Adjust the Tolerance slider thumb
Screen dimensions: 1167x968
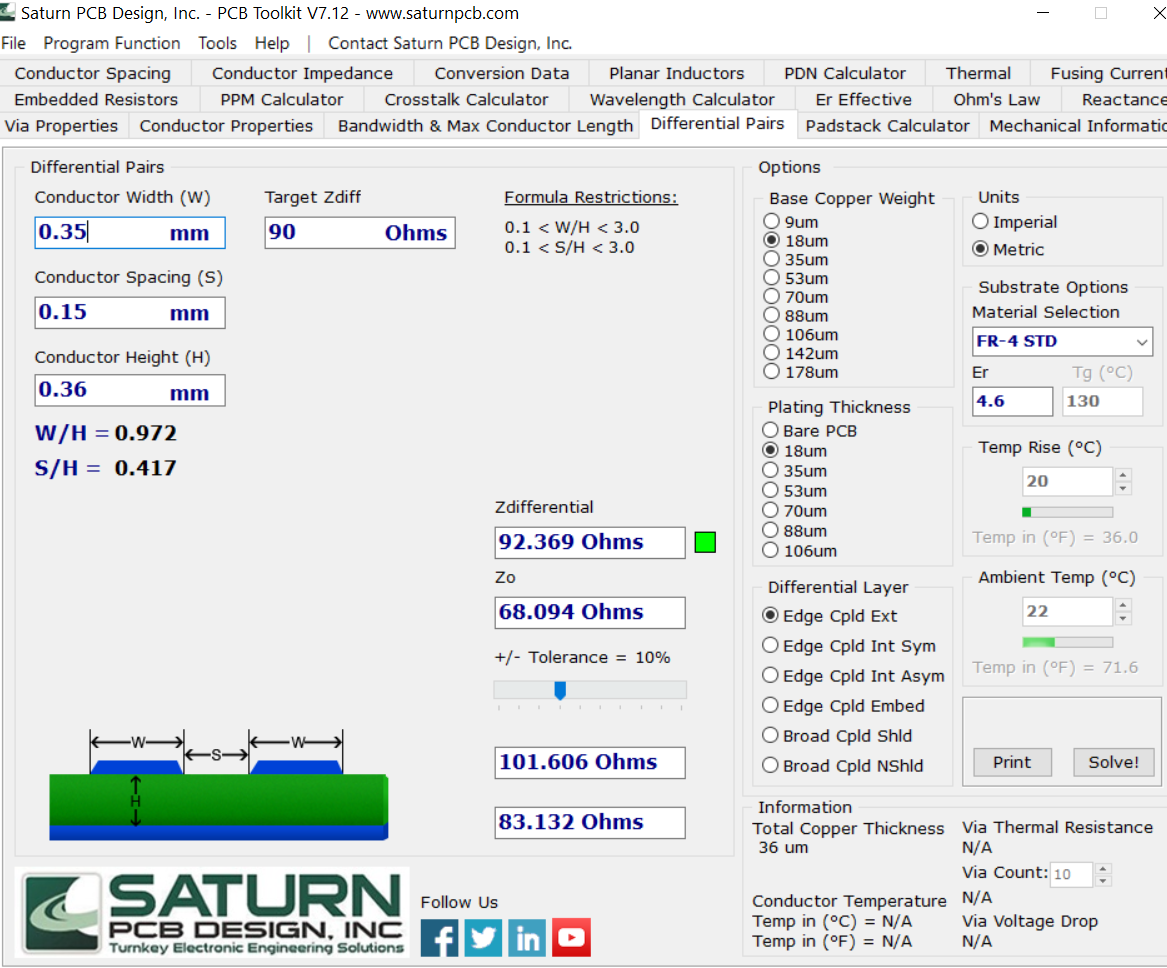pos(560,690)
